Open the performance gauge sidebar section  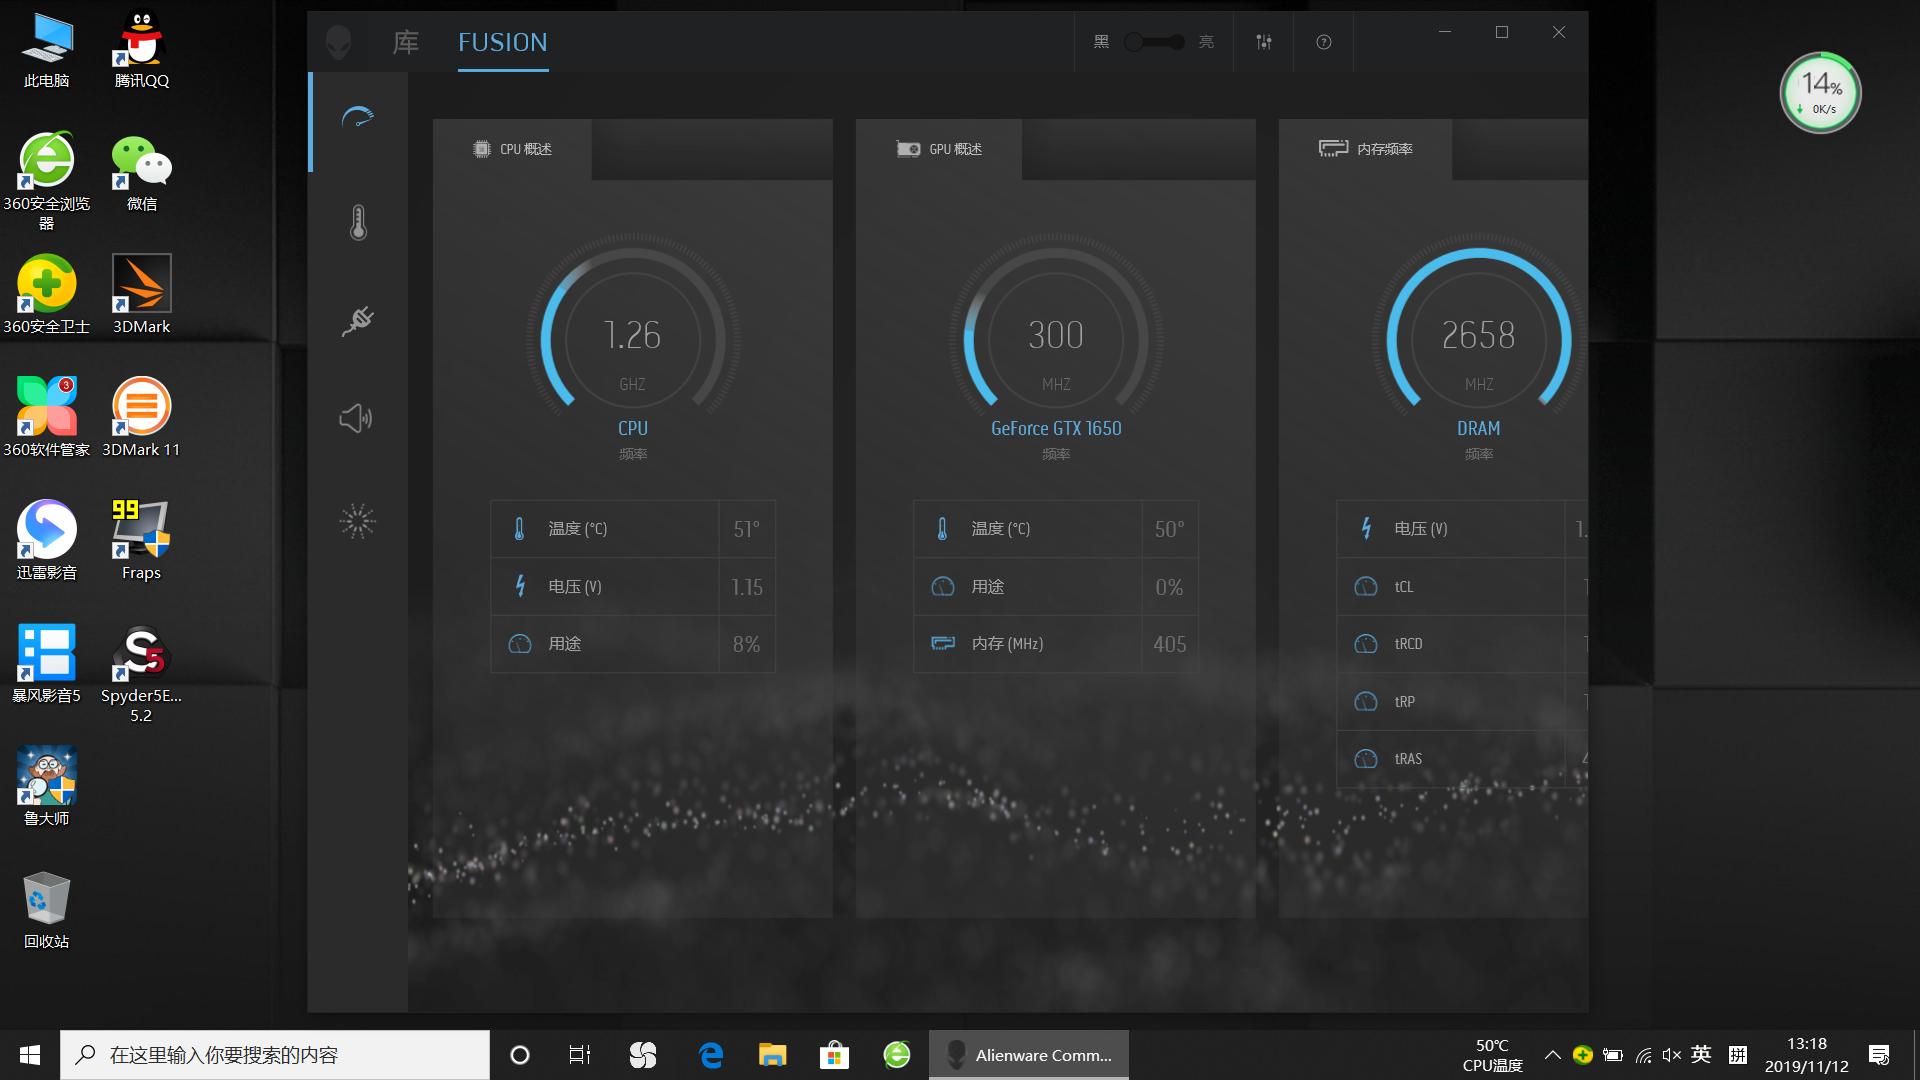(358, 118)
